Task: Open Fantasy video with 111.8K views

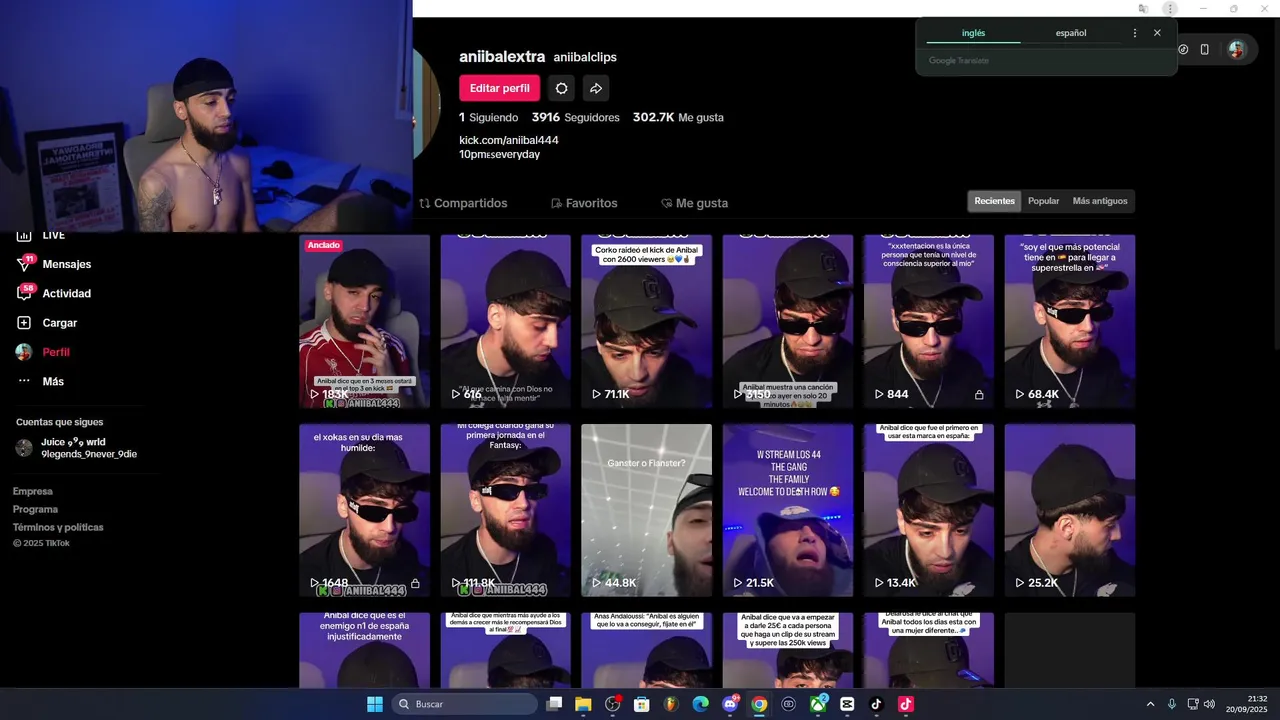Action: (x=505, y=510)
